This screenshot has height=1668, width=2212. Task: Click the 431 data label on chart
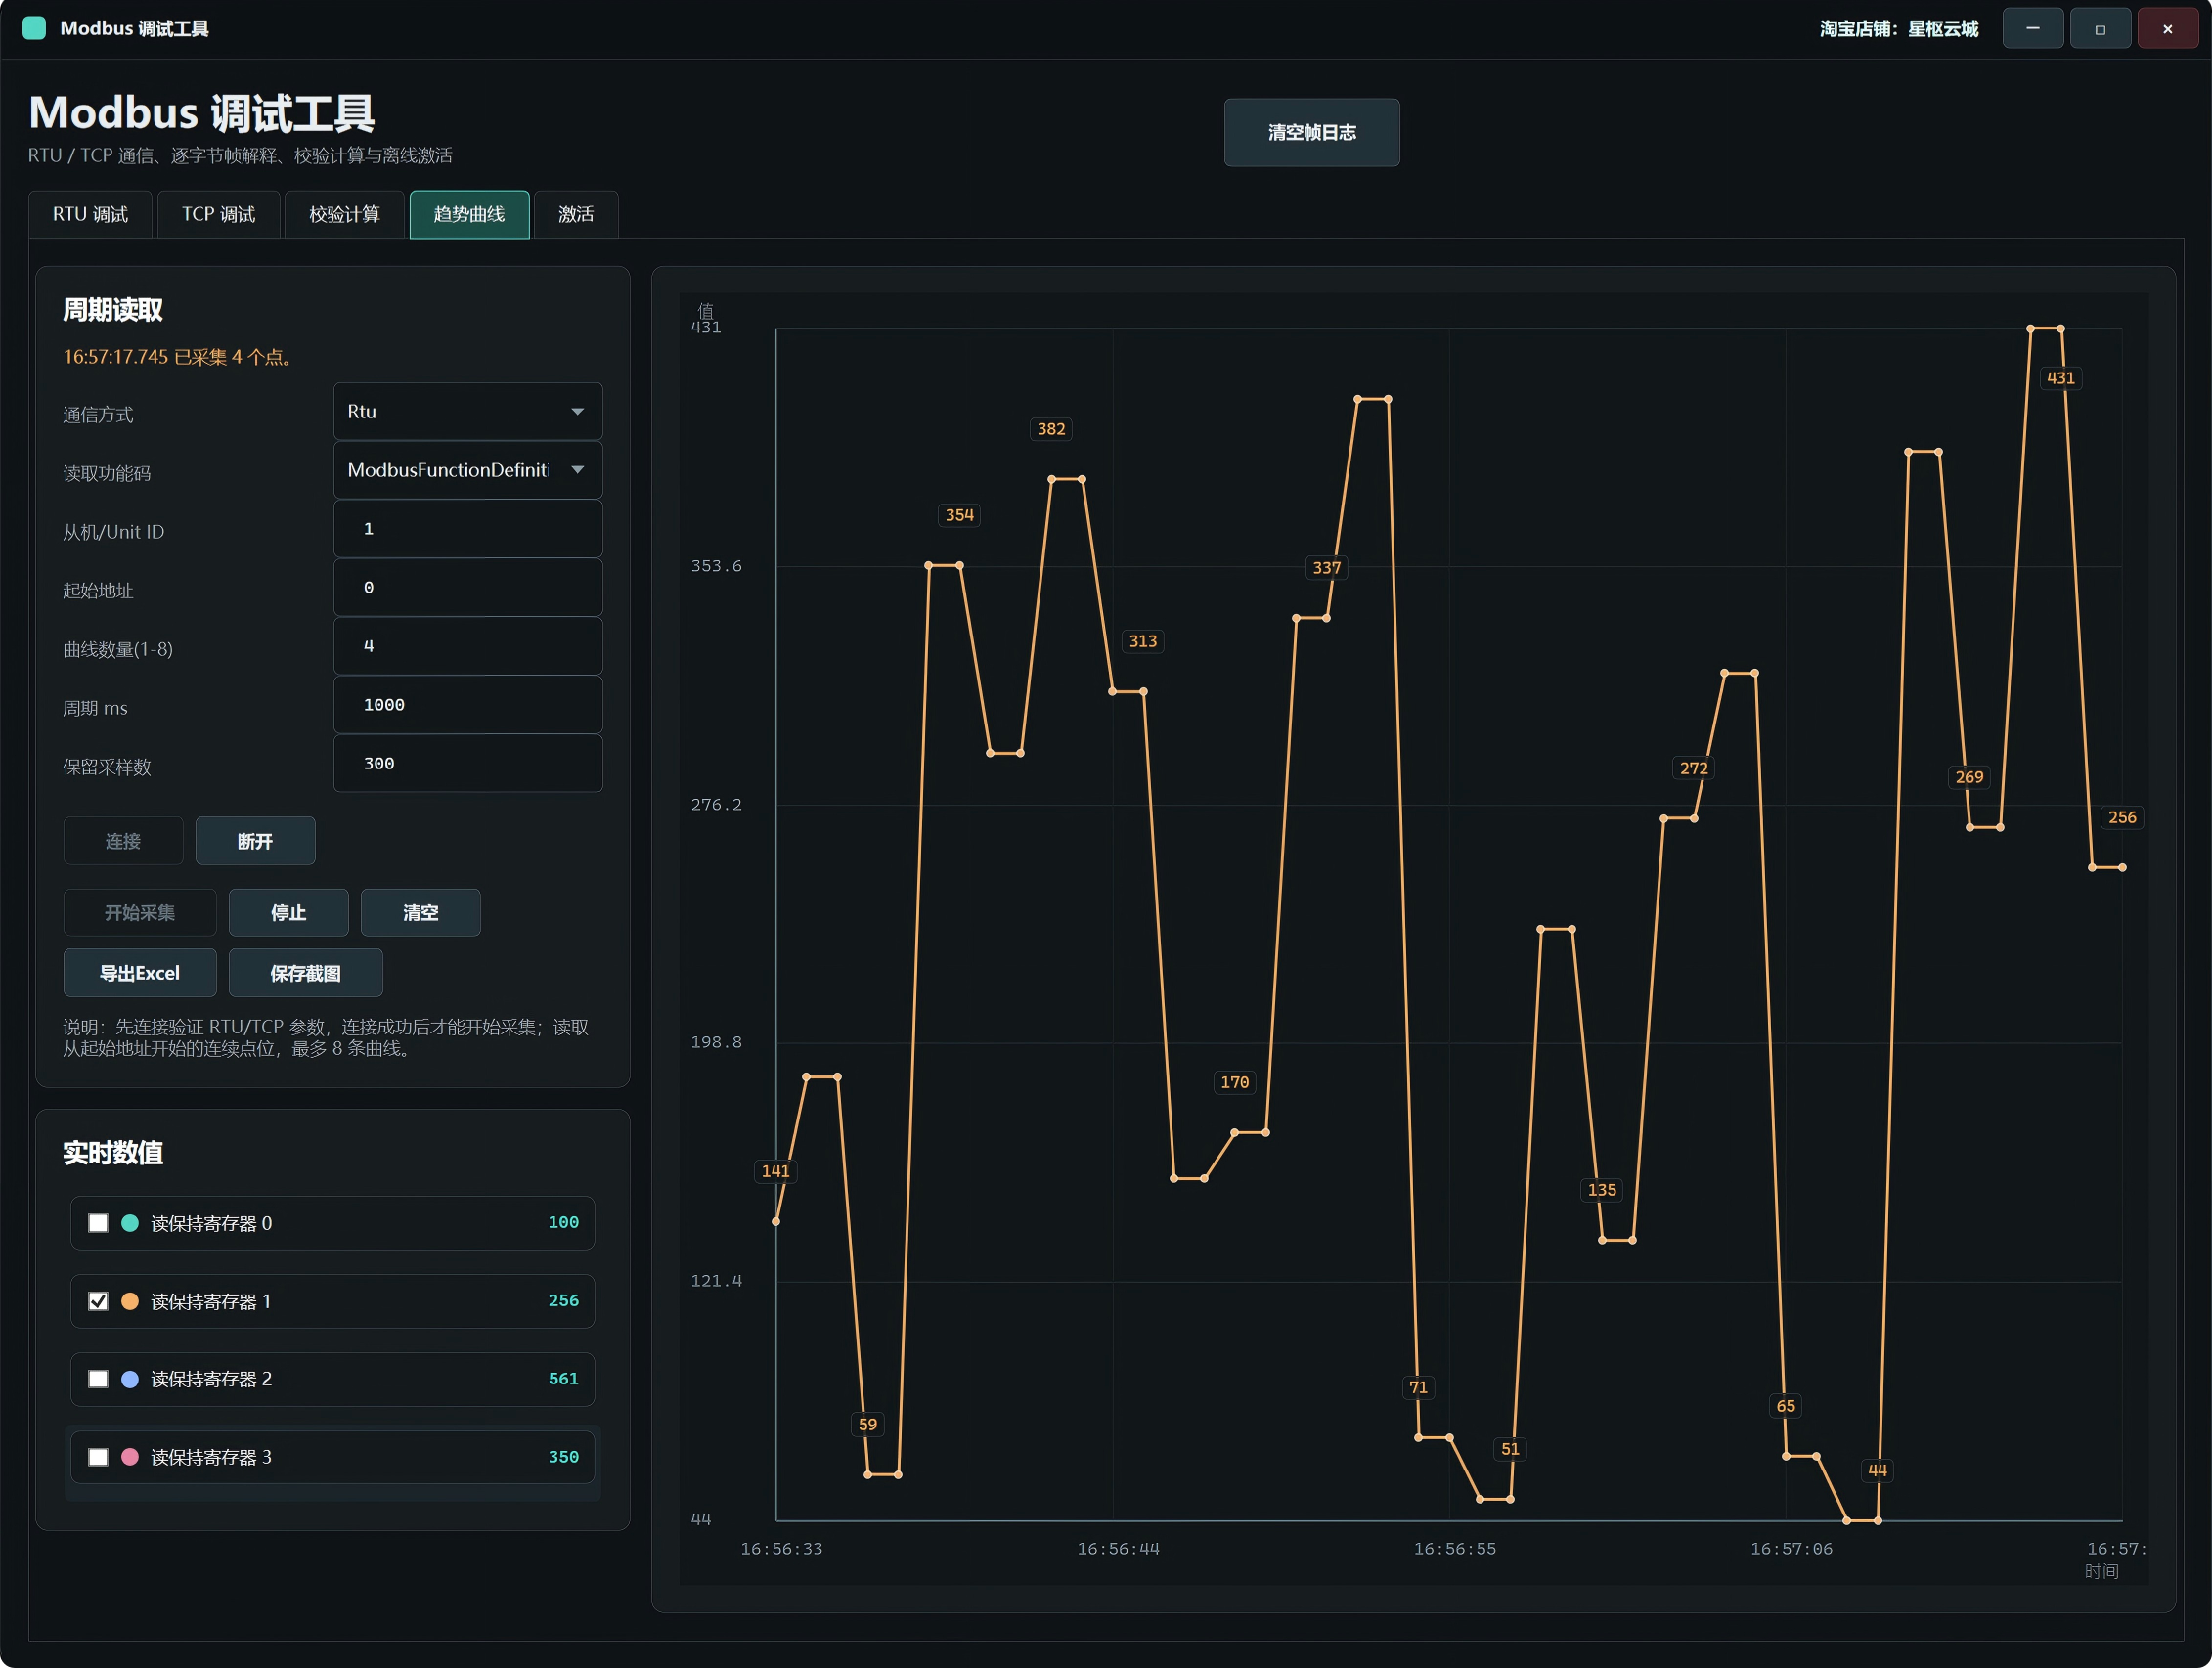tap(2060, 378)
